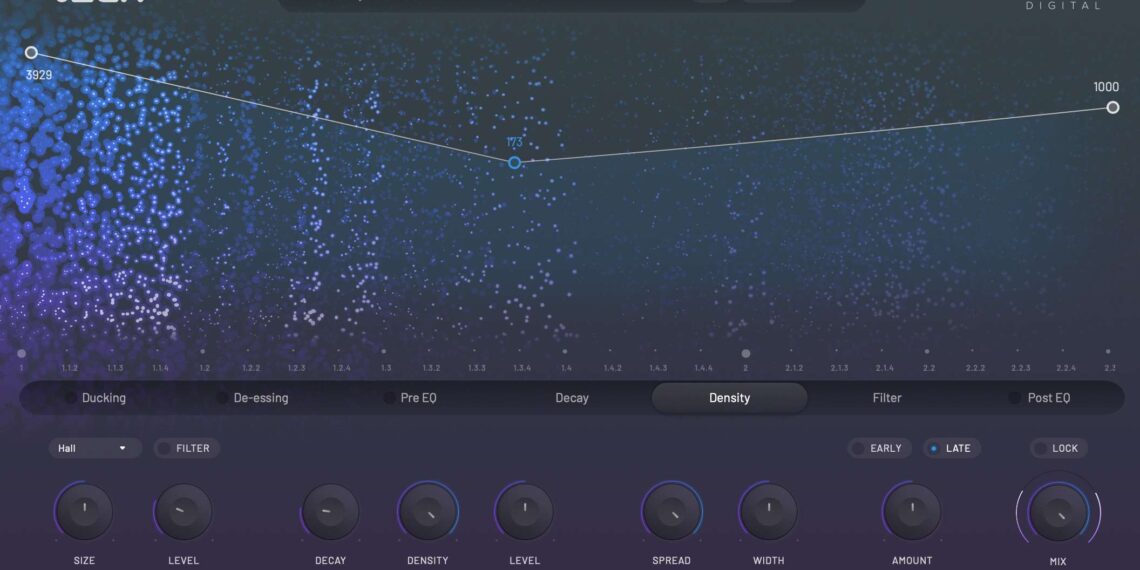Select the envelope point labeled 3929
This screenshot has width=1140, height=570.
[31, 52]
